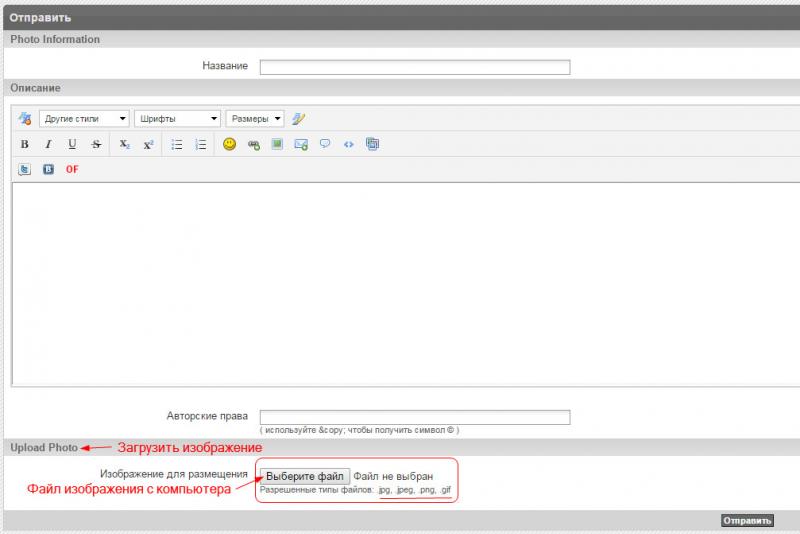Click the bottom Отправить submit button

click(747, 521)
